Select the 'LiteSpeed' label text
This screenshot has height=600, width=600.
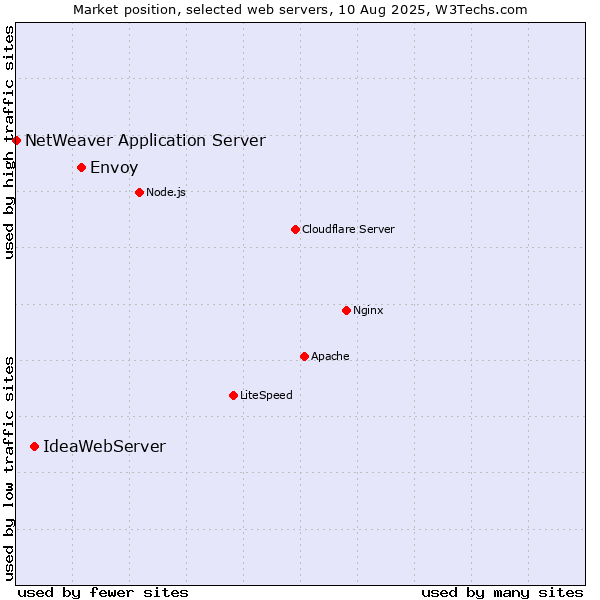coord(266,395)
